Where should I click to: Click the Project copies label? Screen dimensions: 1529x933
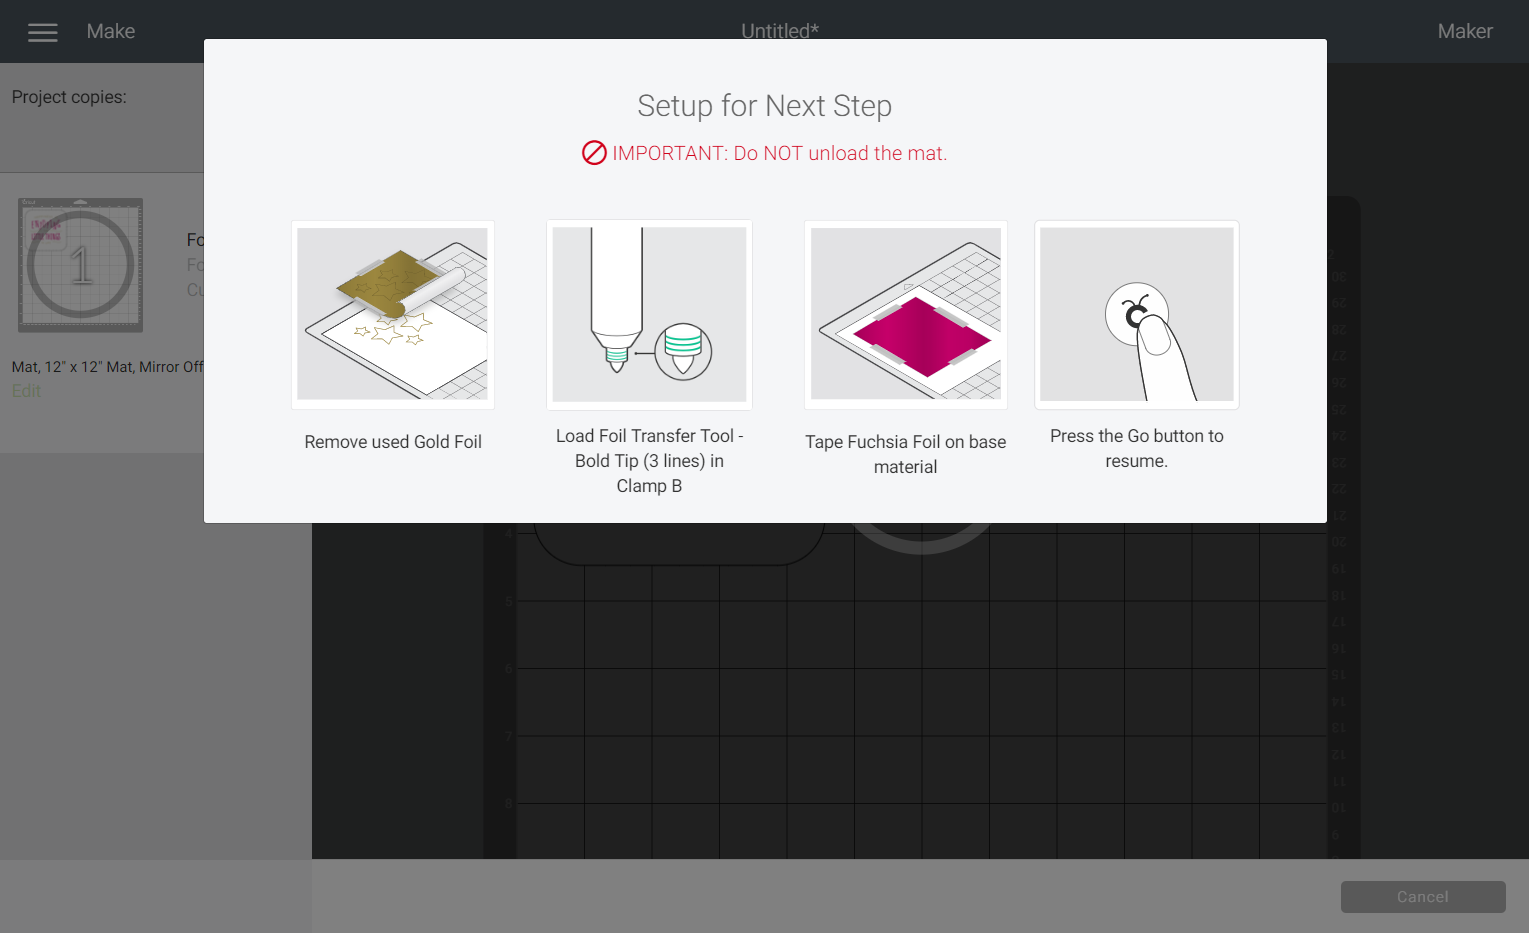[69, 97]
